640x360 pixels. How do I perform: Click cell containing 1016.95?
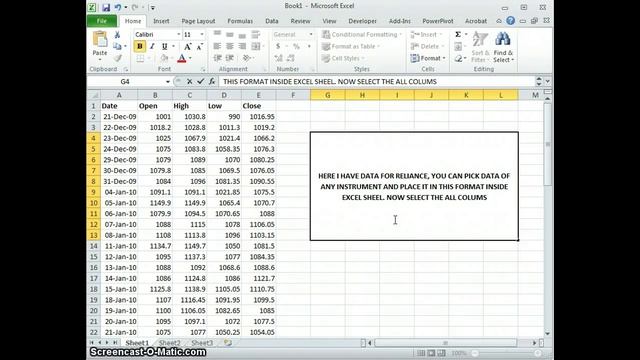(259, 117)
